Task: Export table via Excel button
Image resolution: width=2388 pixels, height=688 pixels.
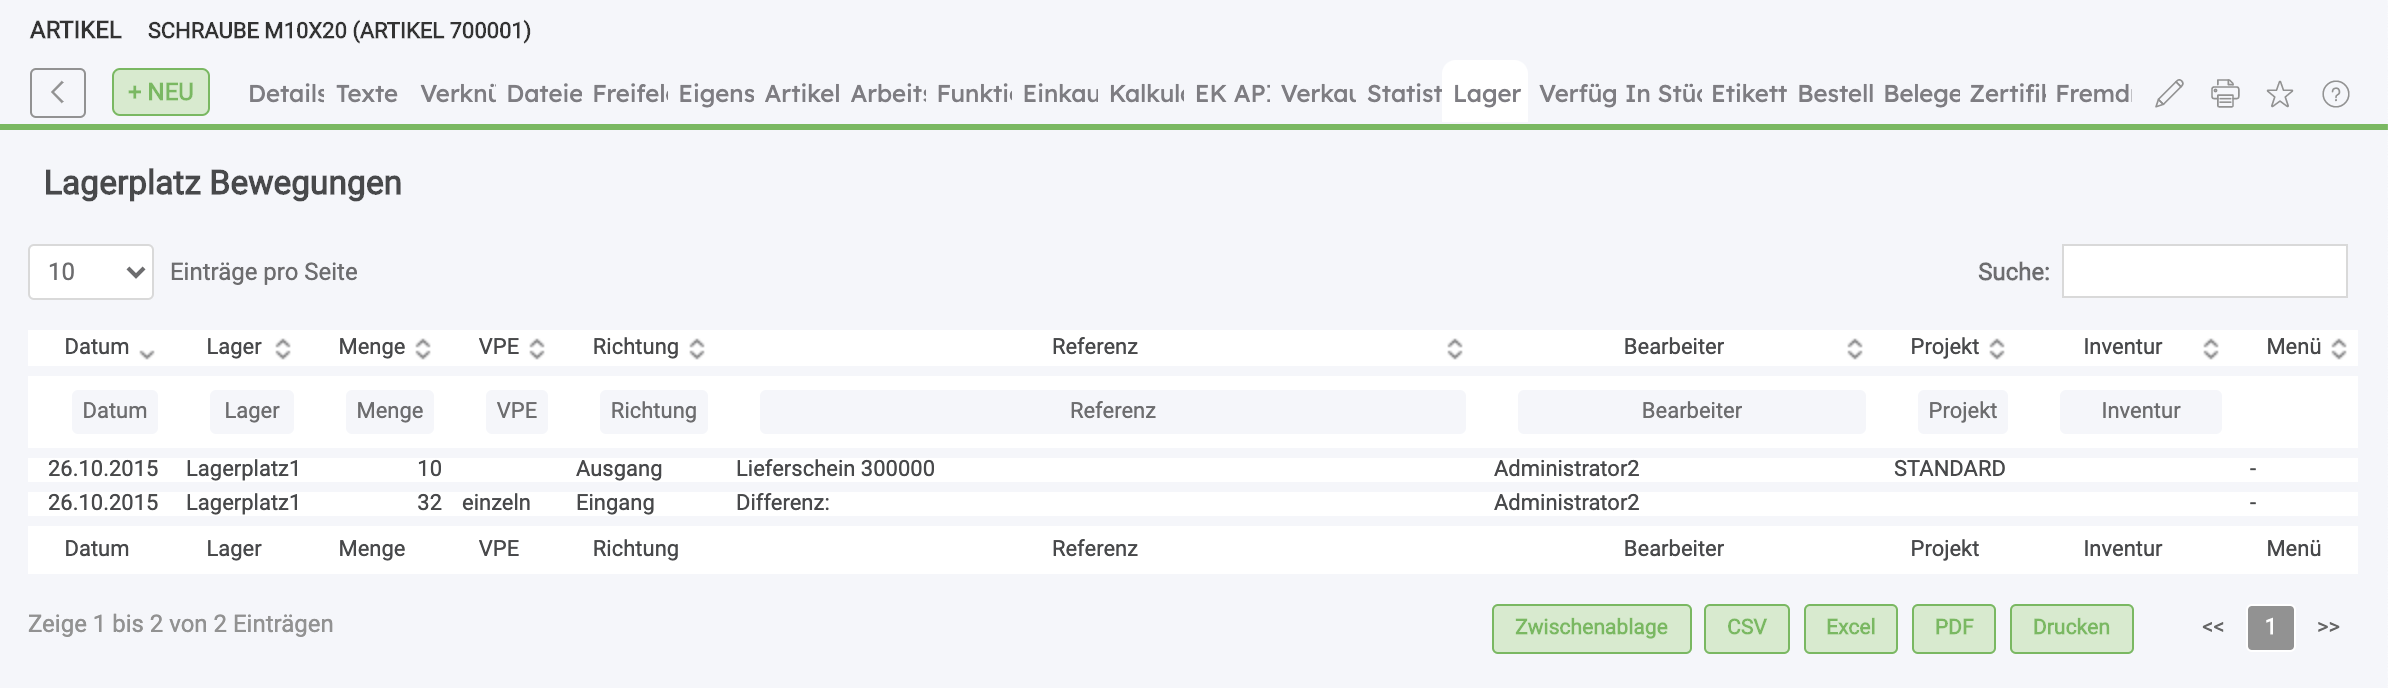Action: click(1850, 628)
